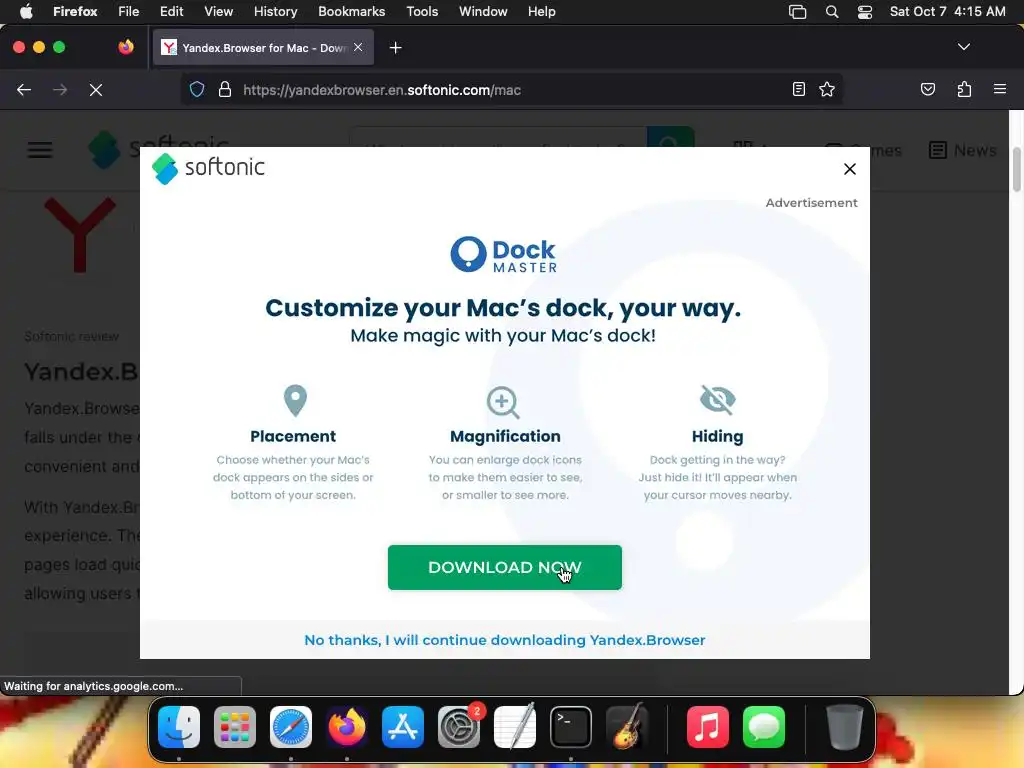This screenshot has height=768, width=1024.
Task: Open Safari from the Dock
Action: coord(291,726)
